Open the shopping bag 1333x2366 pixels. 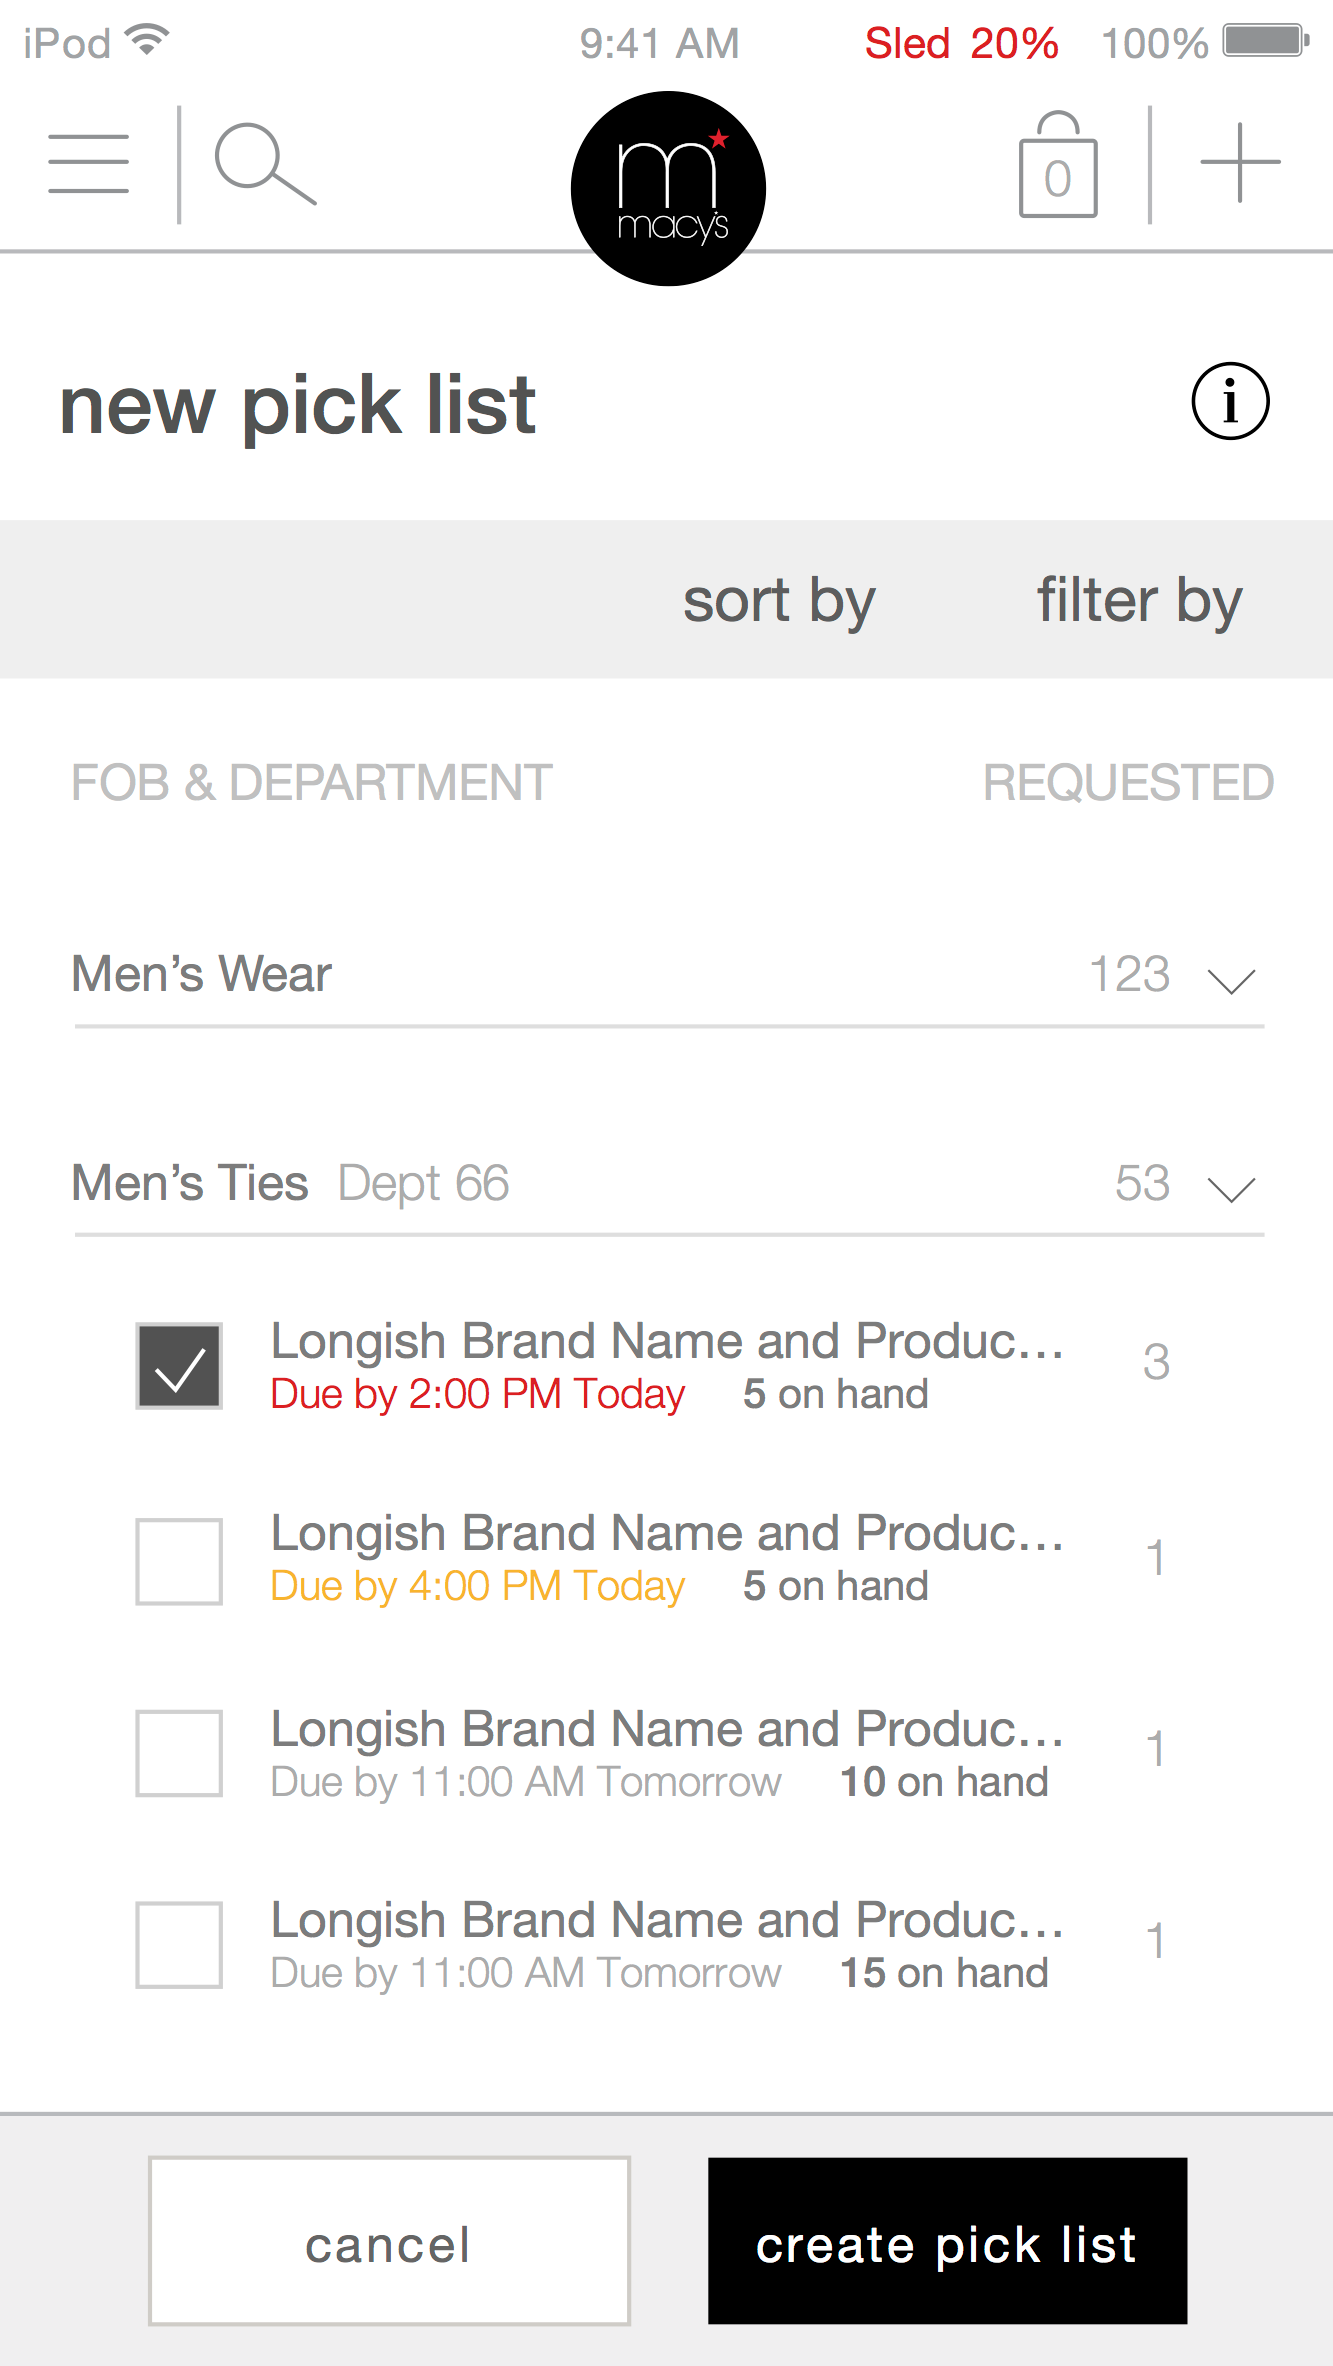click(1058, 166)
